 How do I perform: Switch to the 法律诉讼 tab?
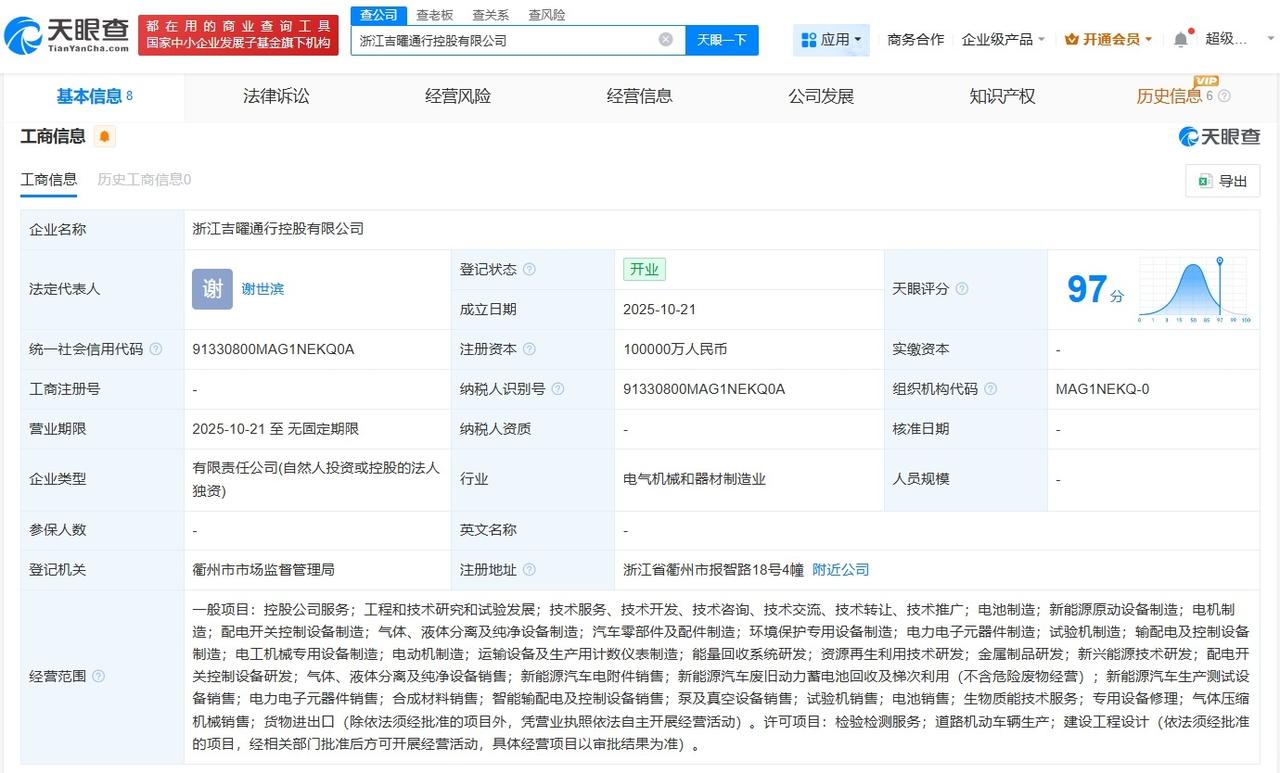(276, 96)
